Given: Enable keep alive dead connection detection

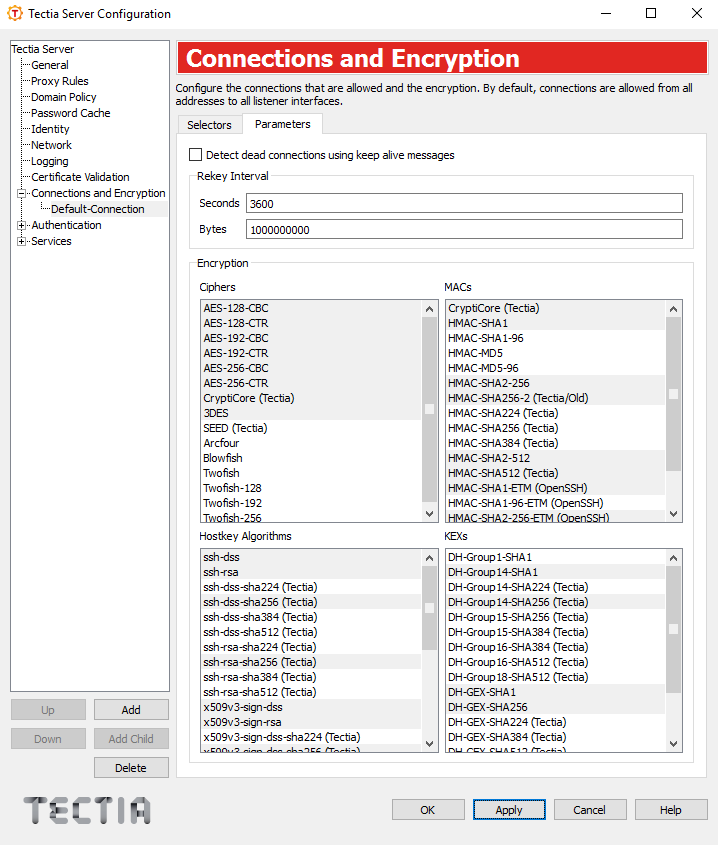Looking at the screenshot, I should point(196,155).
